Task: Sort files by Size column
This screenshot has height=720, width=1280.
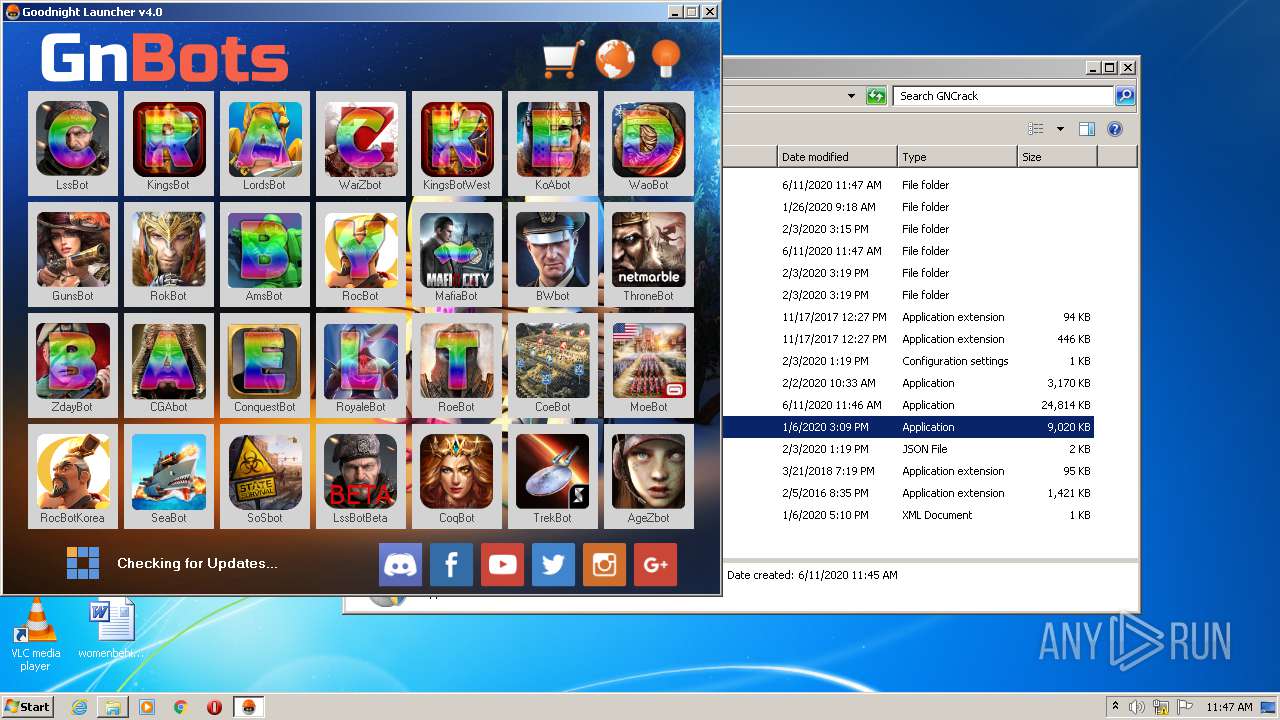Action: click(x=1057, y=157)
